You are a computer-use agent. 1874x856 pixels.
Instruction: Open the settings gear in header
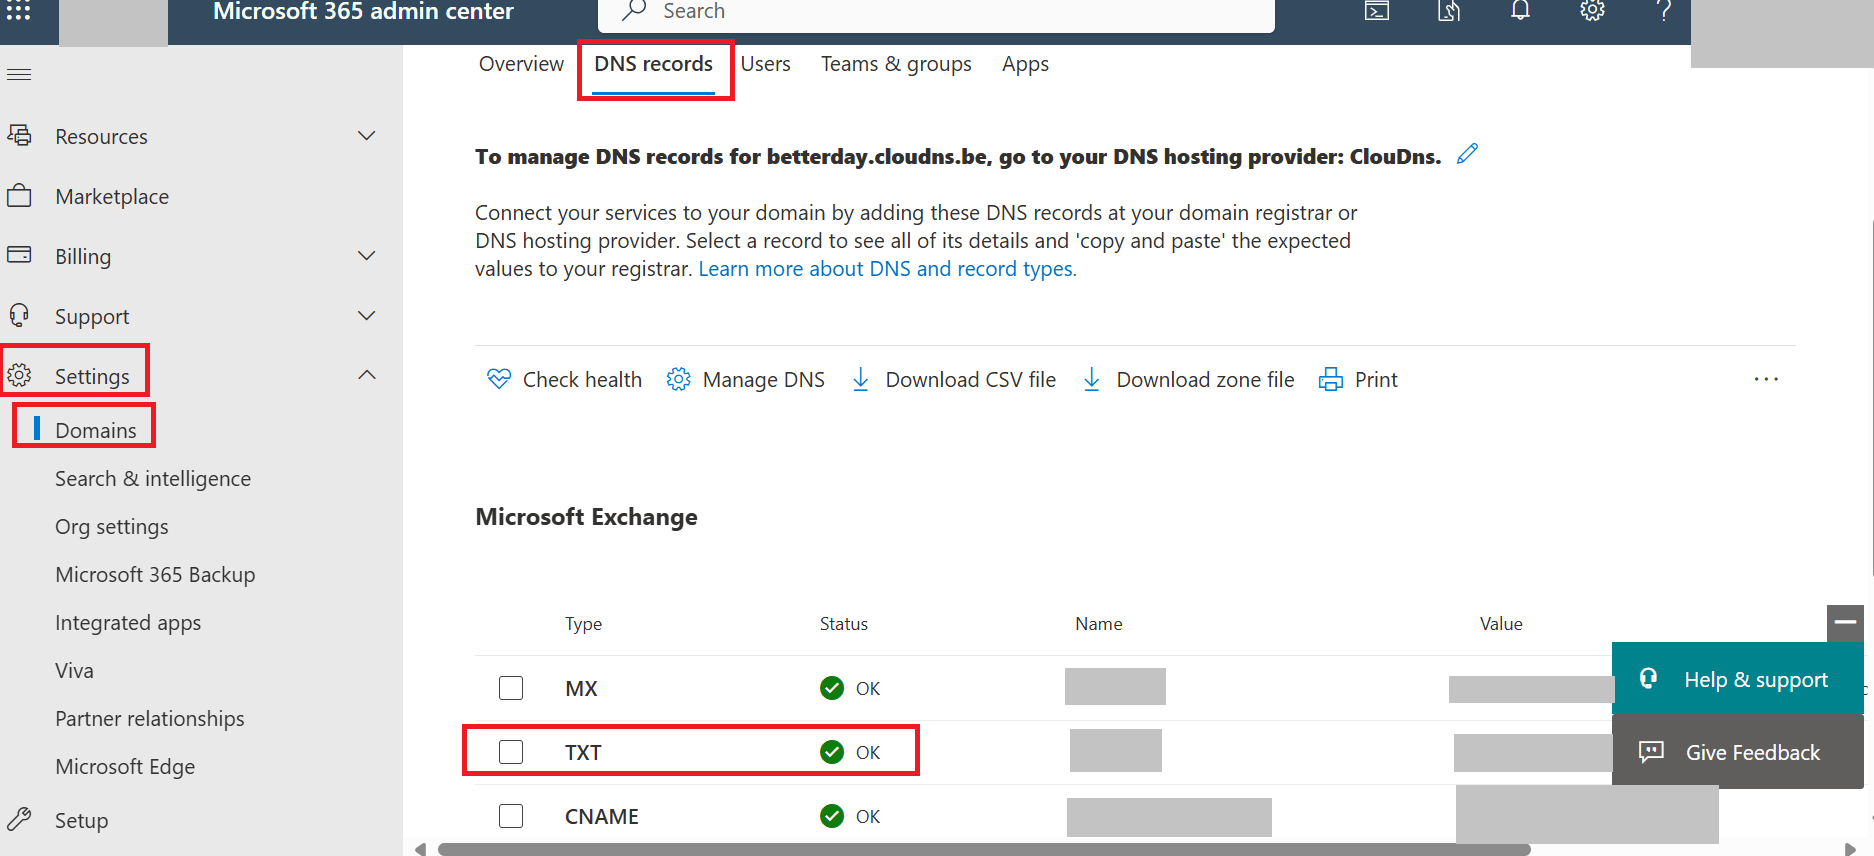(x=1592, y=10)
